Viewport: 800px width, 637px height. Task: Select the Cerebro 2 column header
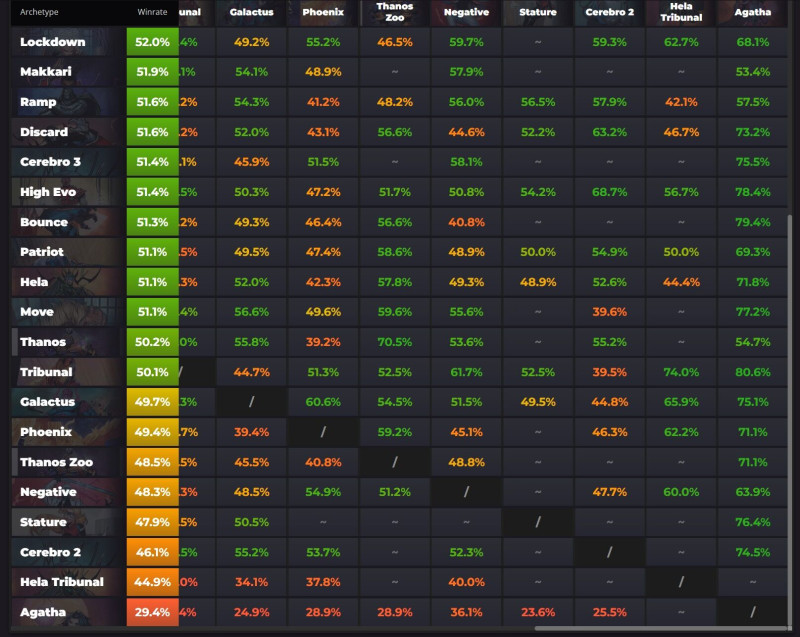(610, 12)
